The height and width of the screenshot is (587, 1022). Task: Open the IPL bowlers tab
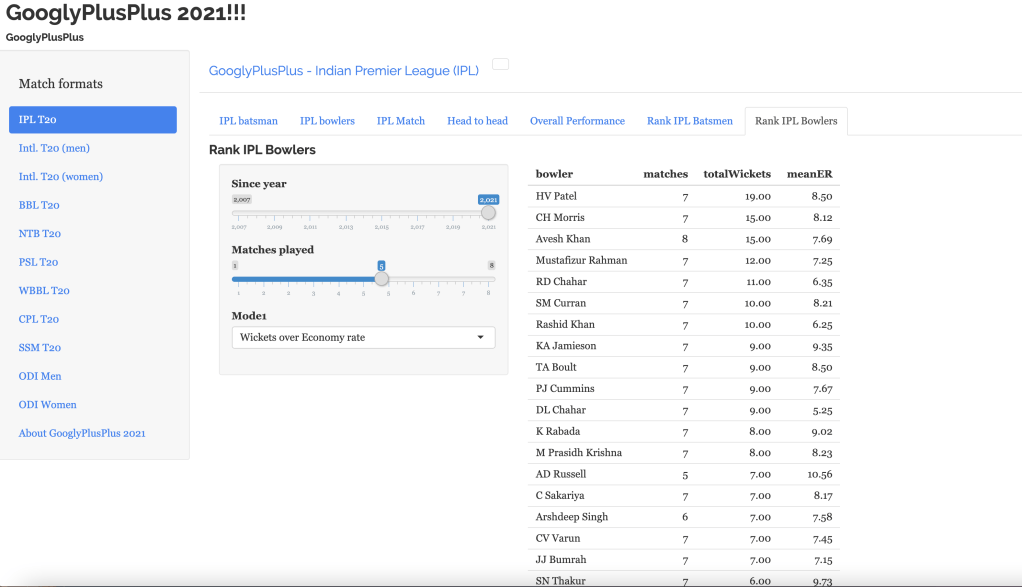coord(327,121)
